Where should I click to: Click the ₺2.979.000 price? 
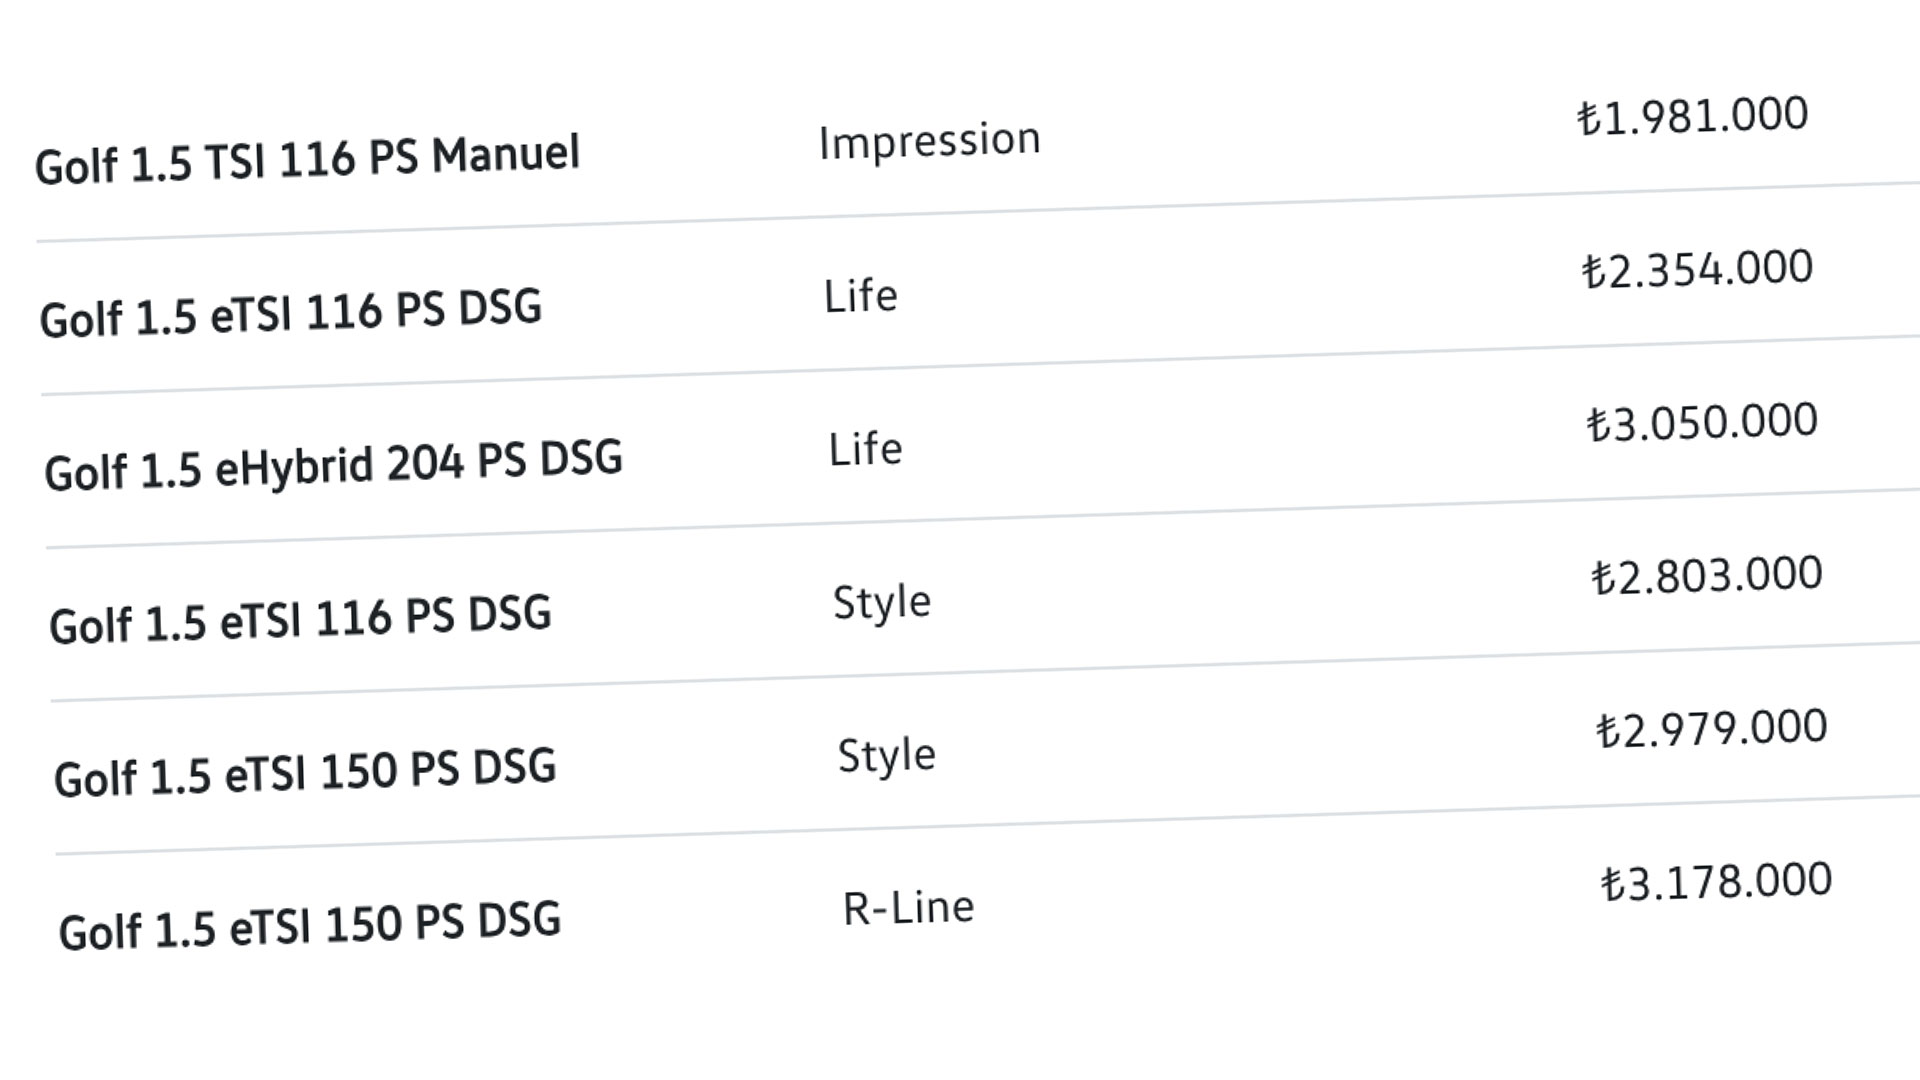1712,728
